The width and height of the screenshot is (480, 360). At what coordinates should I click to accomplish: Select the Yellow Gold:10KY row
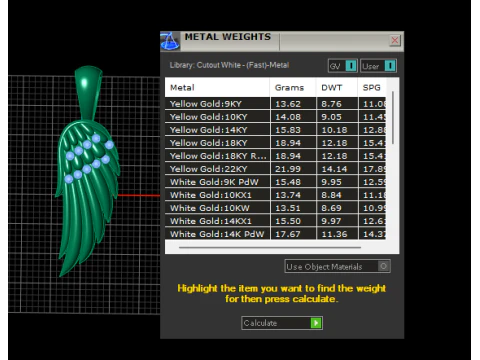click(x=275, y=117)
